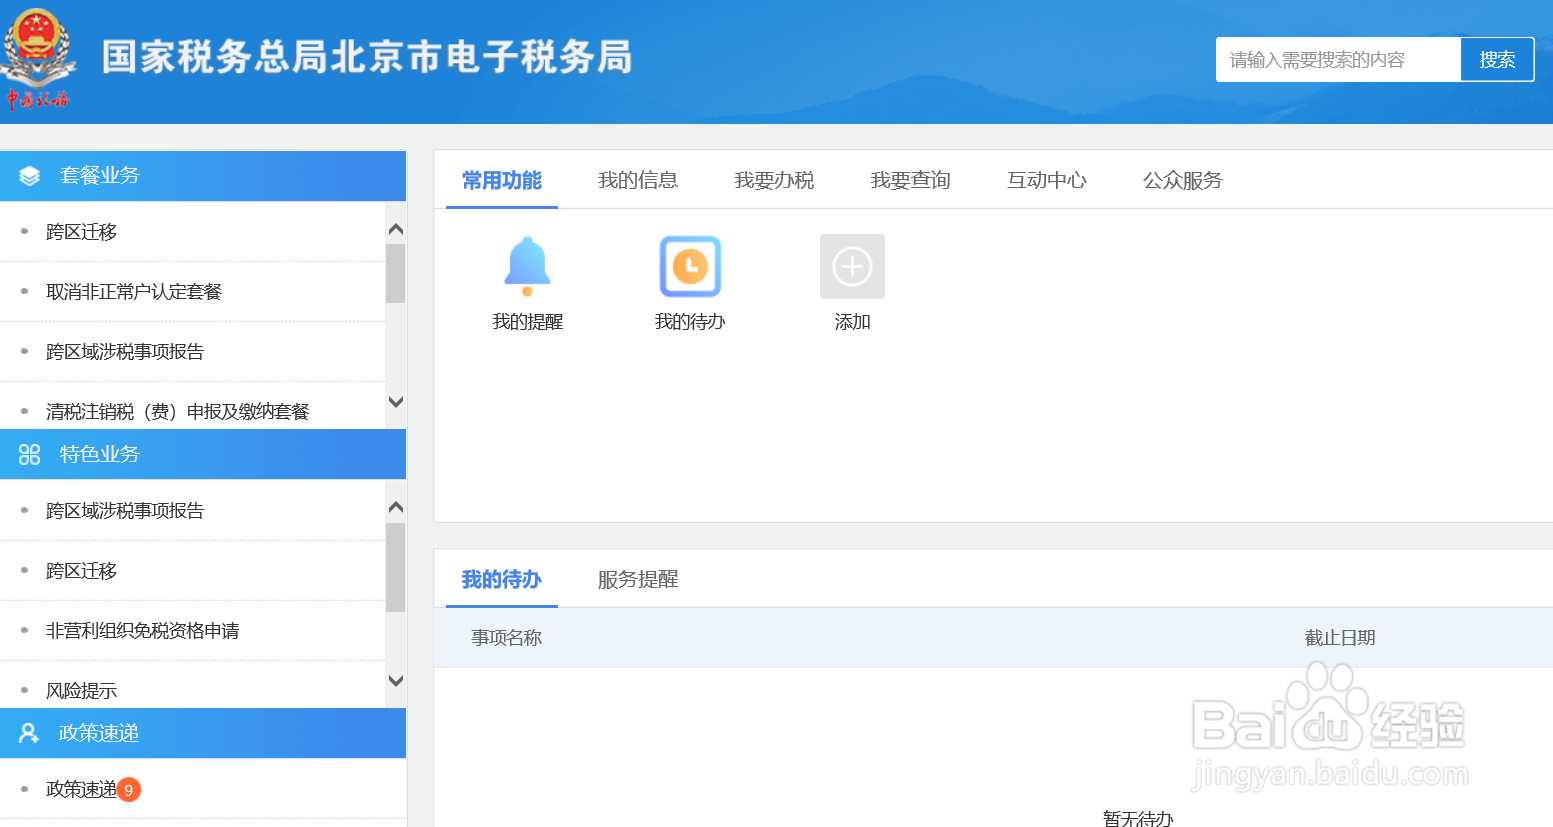Click the down scroll arrow under 清税注销 item
This screenshot has height=827, width=1553.
pos(395,401)
